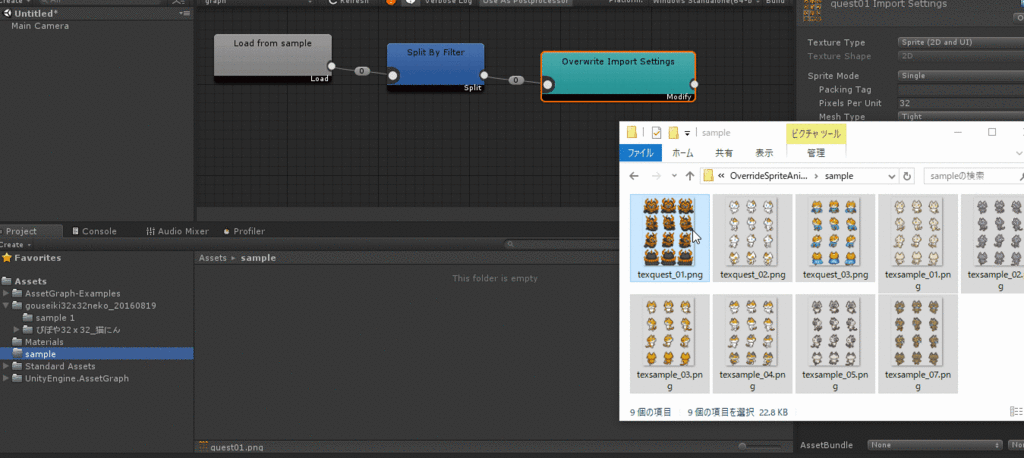1024x458 pixels.
Task: Open the Sprite Mode dropdown
Action: click(x=961, y=76)
